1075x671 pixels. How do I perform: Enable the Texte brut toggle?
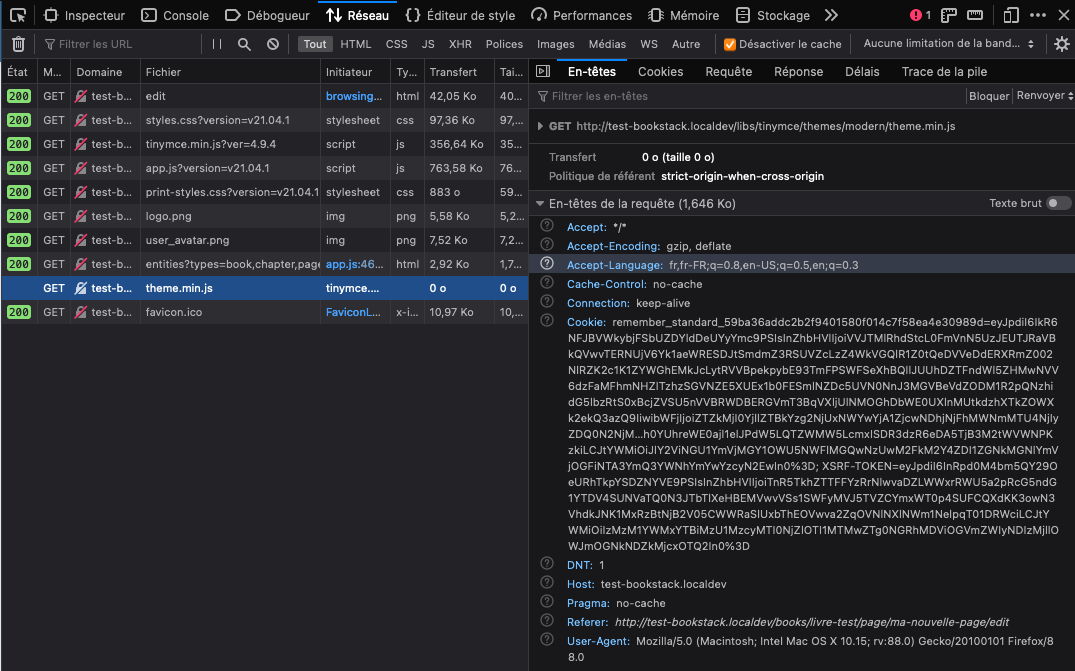pos(1056,202)
